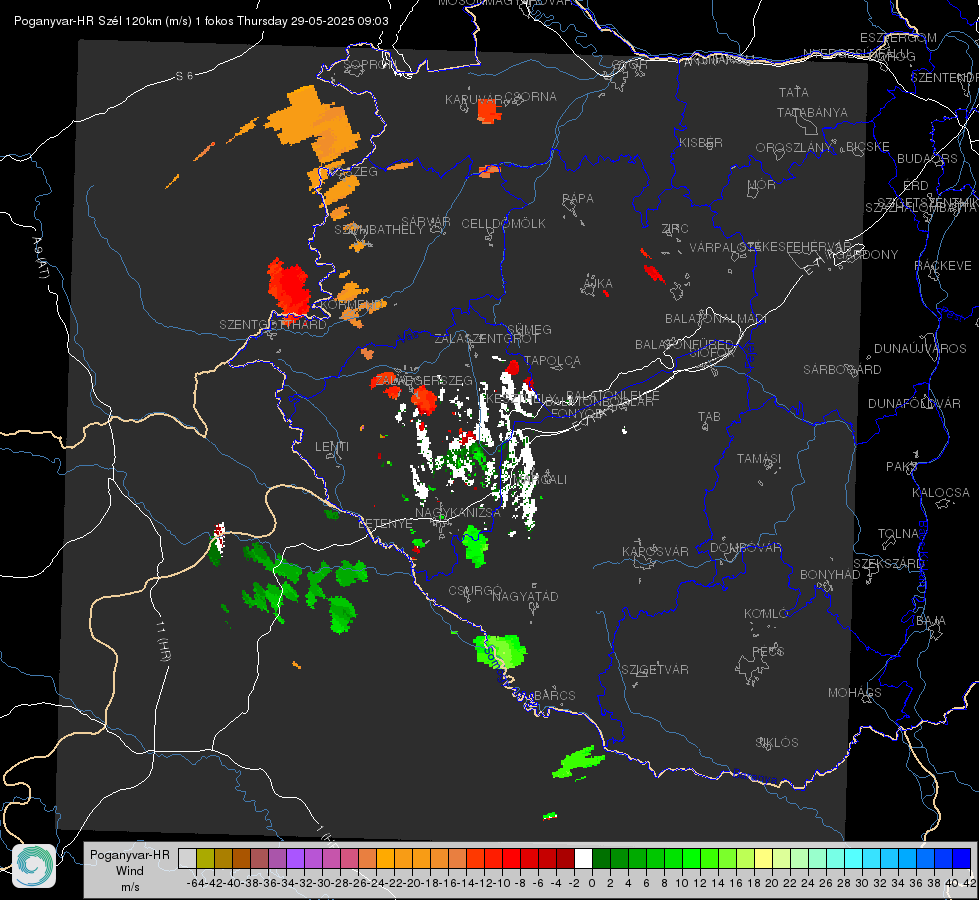Select the SZIGETVAR label
Image resolution: width=979 pixels, height=900 pixels.
tap(655, 670)
